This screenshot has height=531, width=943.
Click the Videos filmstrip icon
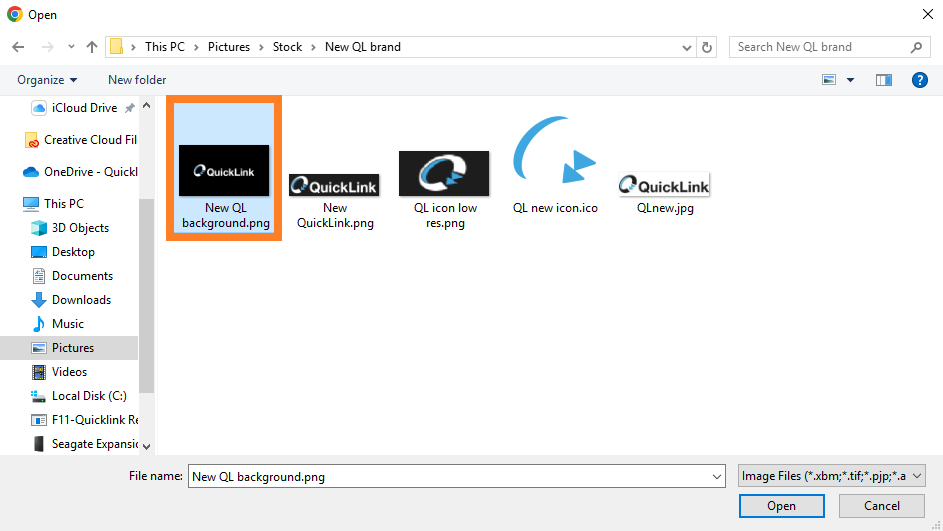[39, 372]
